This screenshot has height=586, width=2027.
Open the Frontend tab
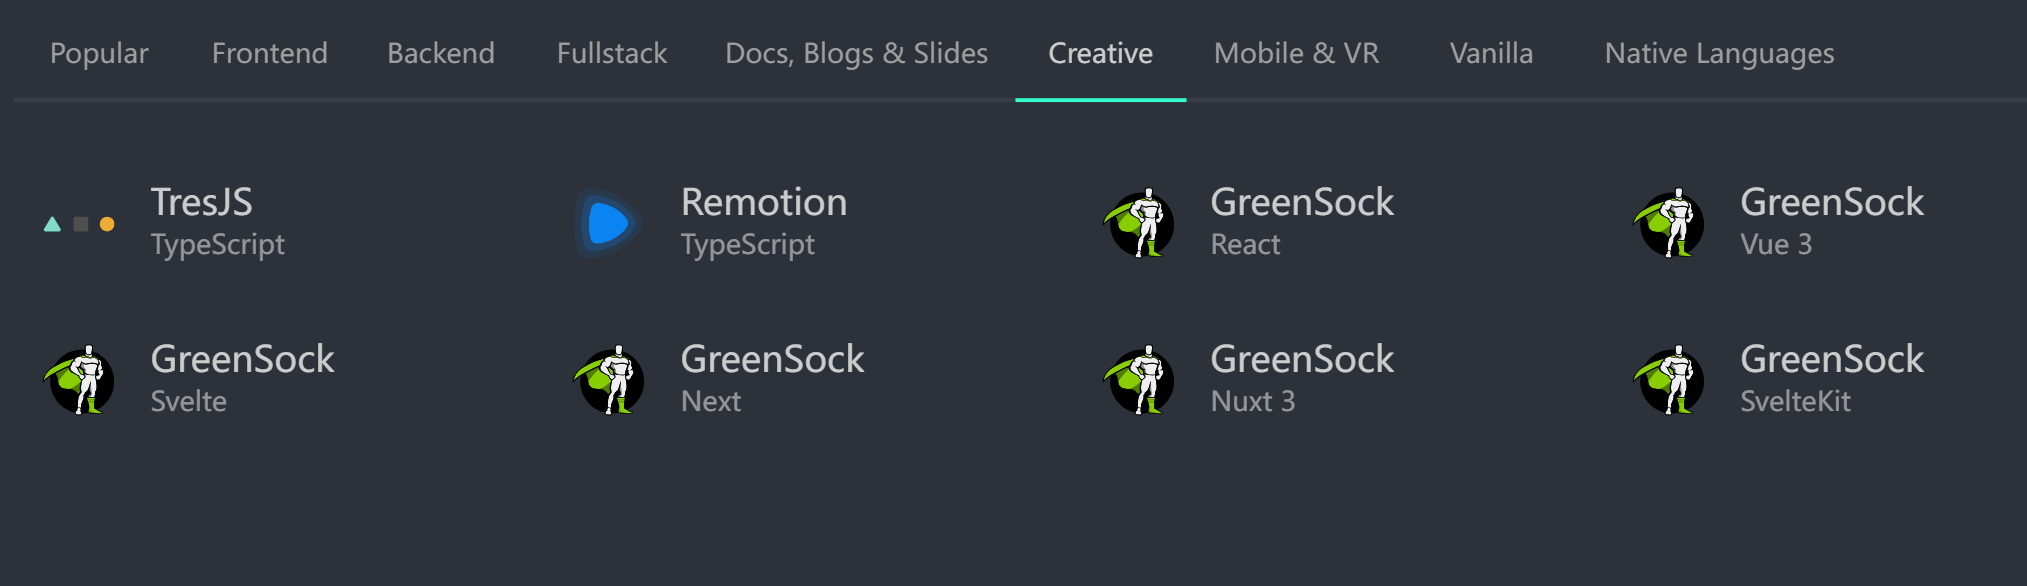coord(270,53)
